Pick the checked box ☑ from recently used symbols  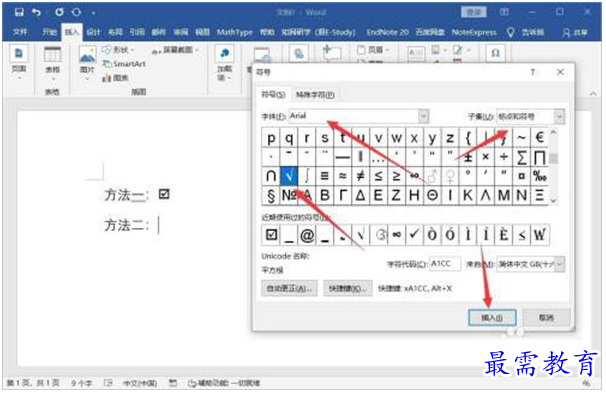(271, 235)
